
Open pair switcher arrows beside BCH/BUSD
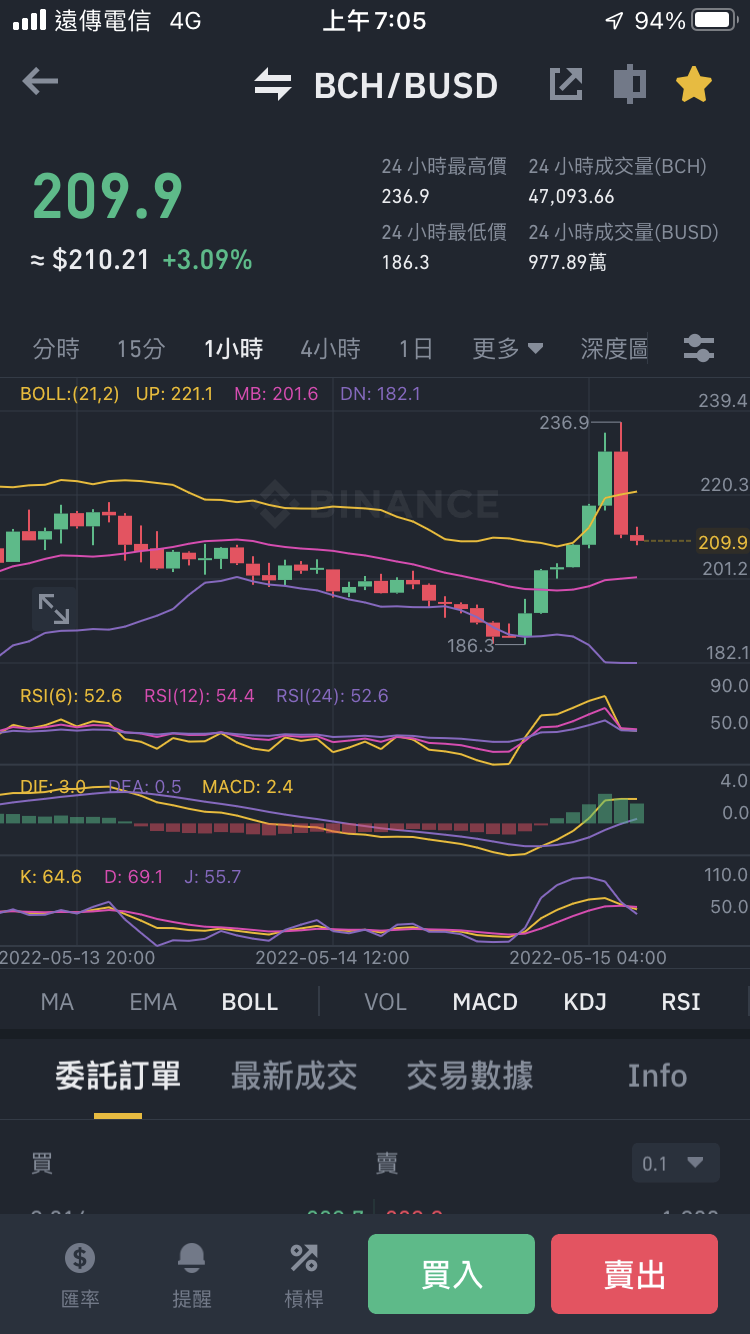point(272,85)
